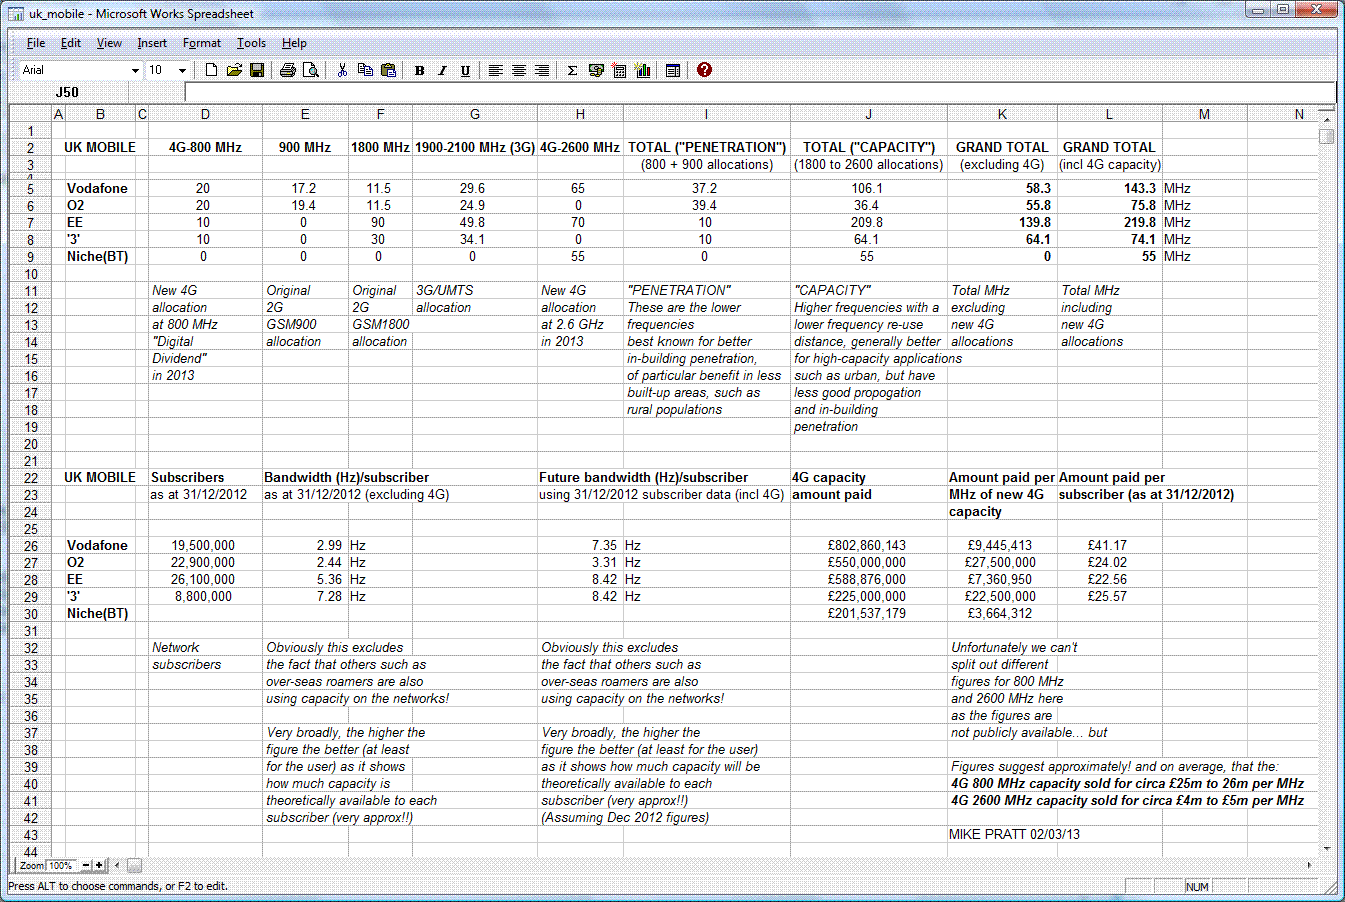Open the Format menu

[202, 43]
